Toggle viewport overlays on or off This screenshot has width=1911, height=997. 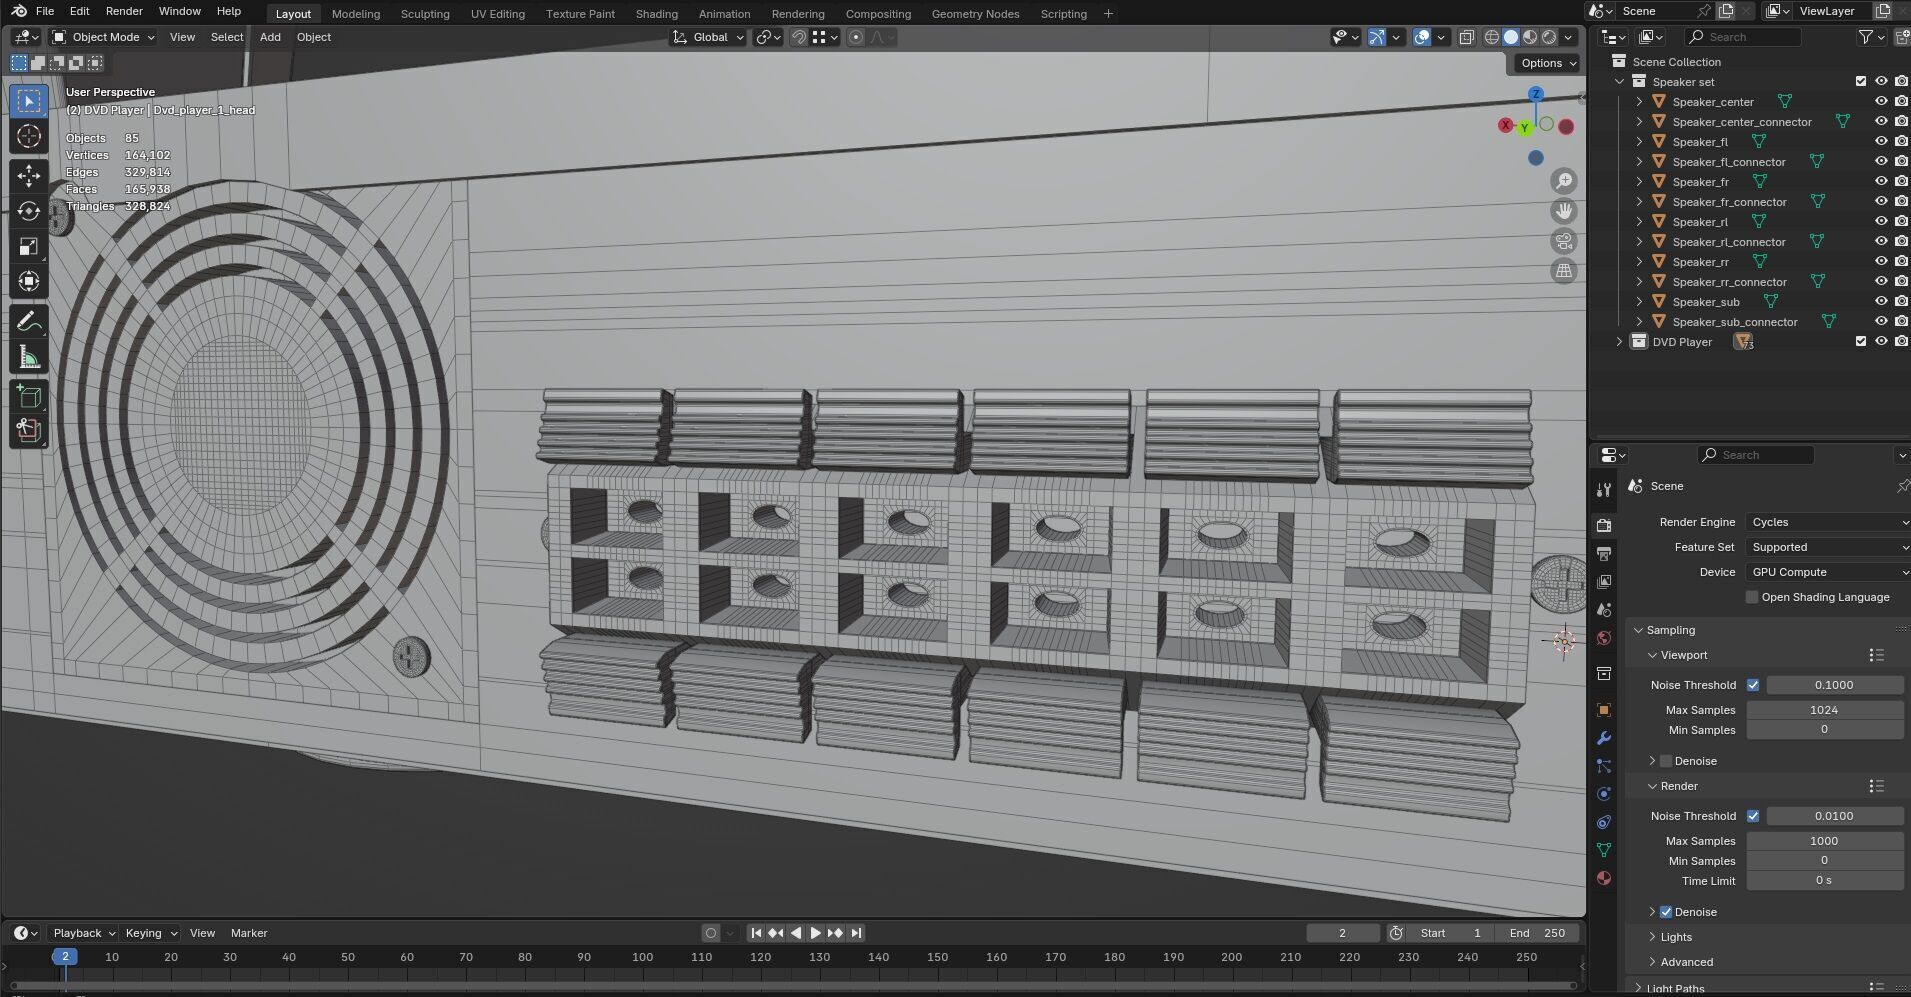(x=1422, y=37)
